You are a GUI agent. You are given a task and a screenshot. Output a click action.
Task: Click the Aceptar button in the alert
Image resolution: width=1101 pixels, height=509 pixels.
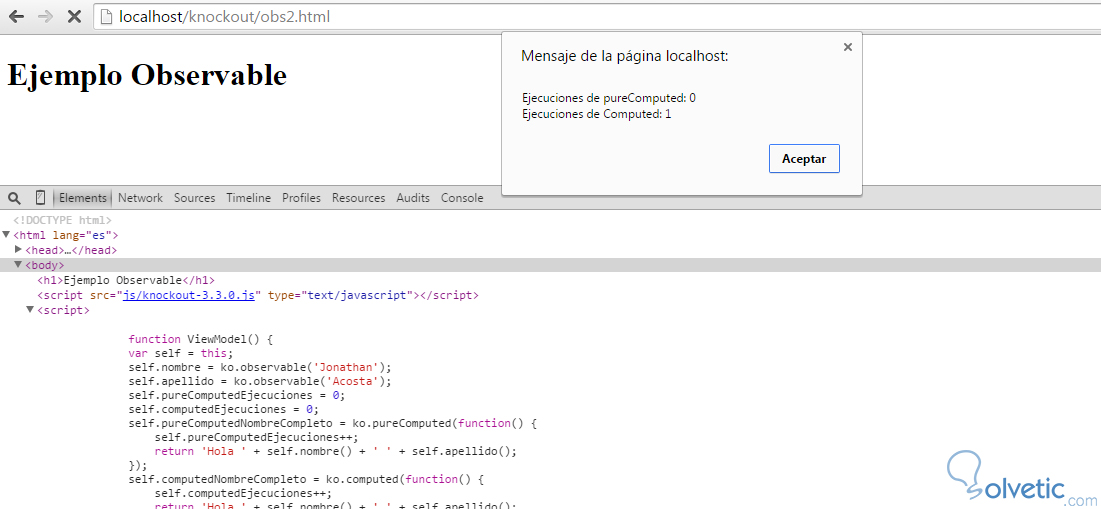[x=804, y=159]
